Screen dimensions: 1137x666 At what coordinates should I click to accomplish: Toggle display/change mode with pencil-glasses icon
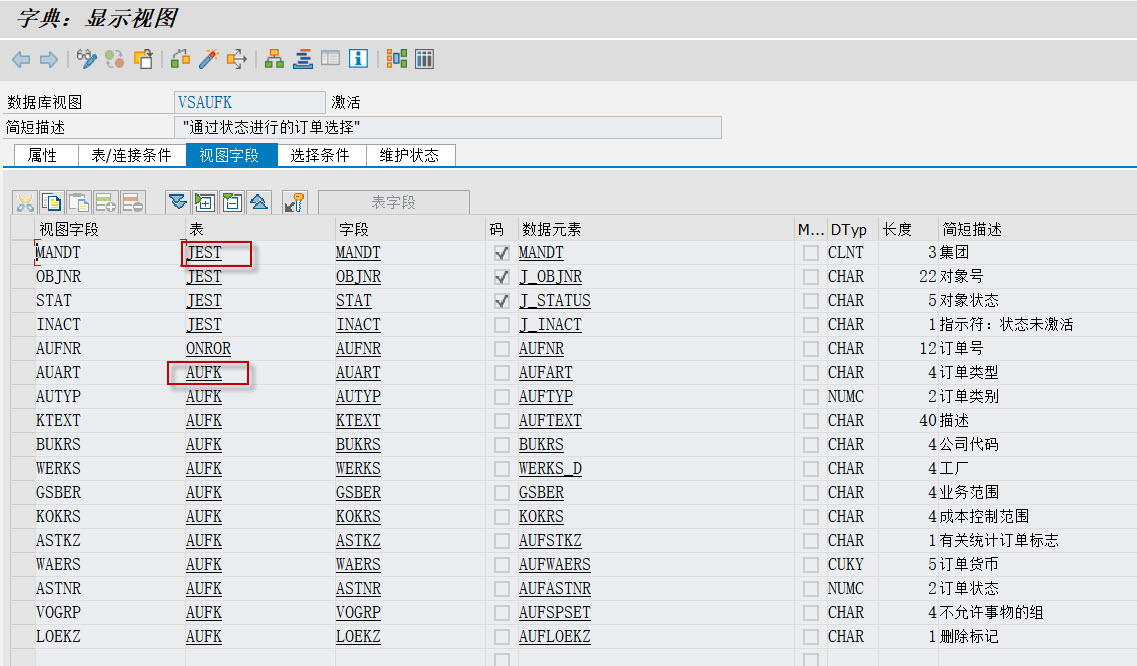[86, 58]
